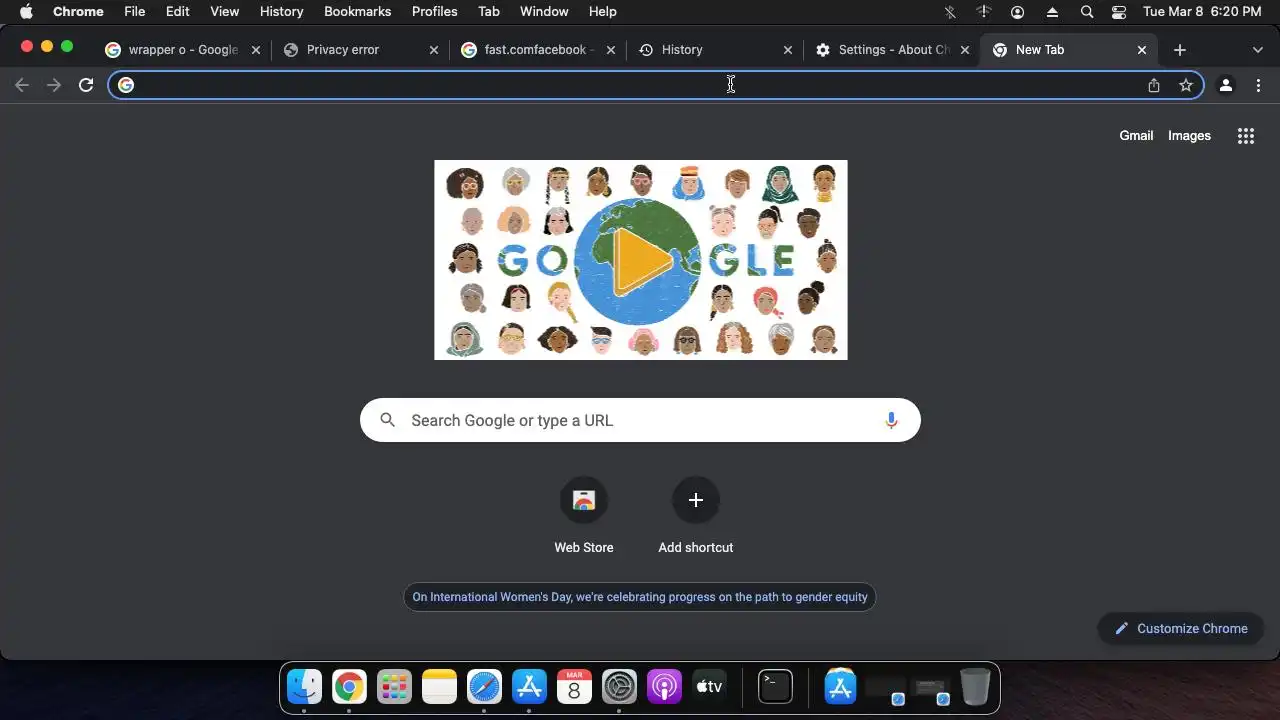Expand the tab search chevron
1280x720 pixels.
[x=1258, y=50]
